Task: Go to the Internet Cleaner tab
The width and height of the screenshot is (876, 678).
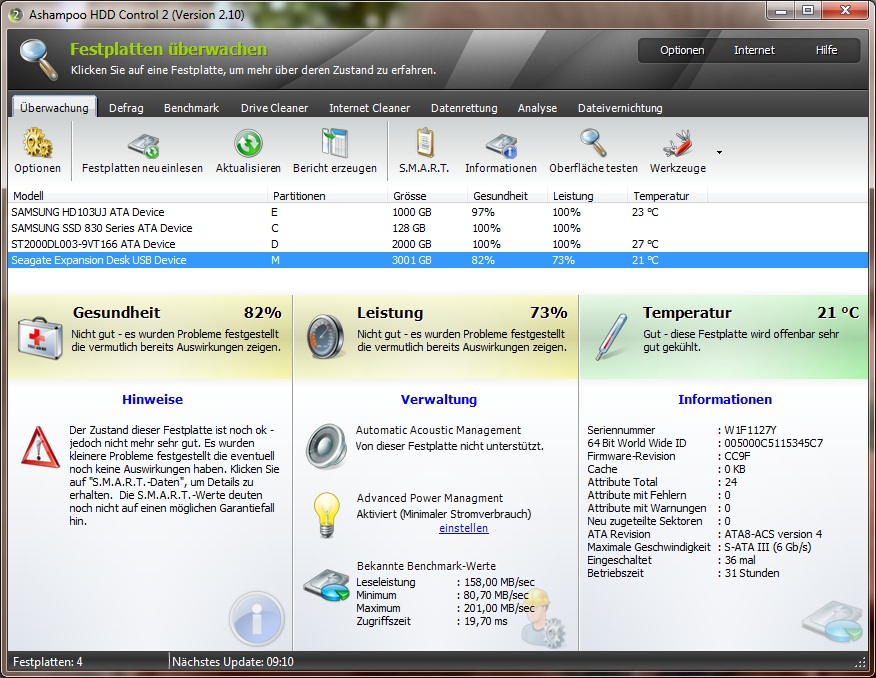Action: click(369, 108)
